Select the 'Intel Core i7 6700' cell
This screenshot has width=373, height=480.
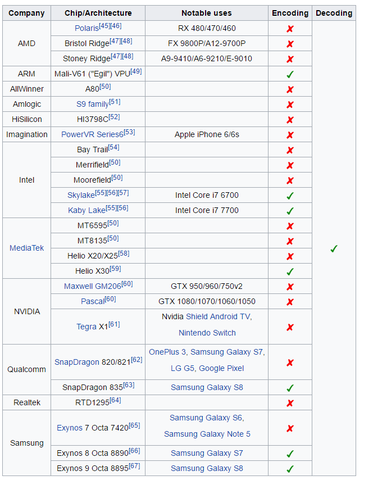[x=207, y=195]
